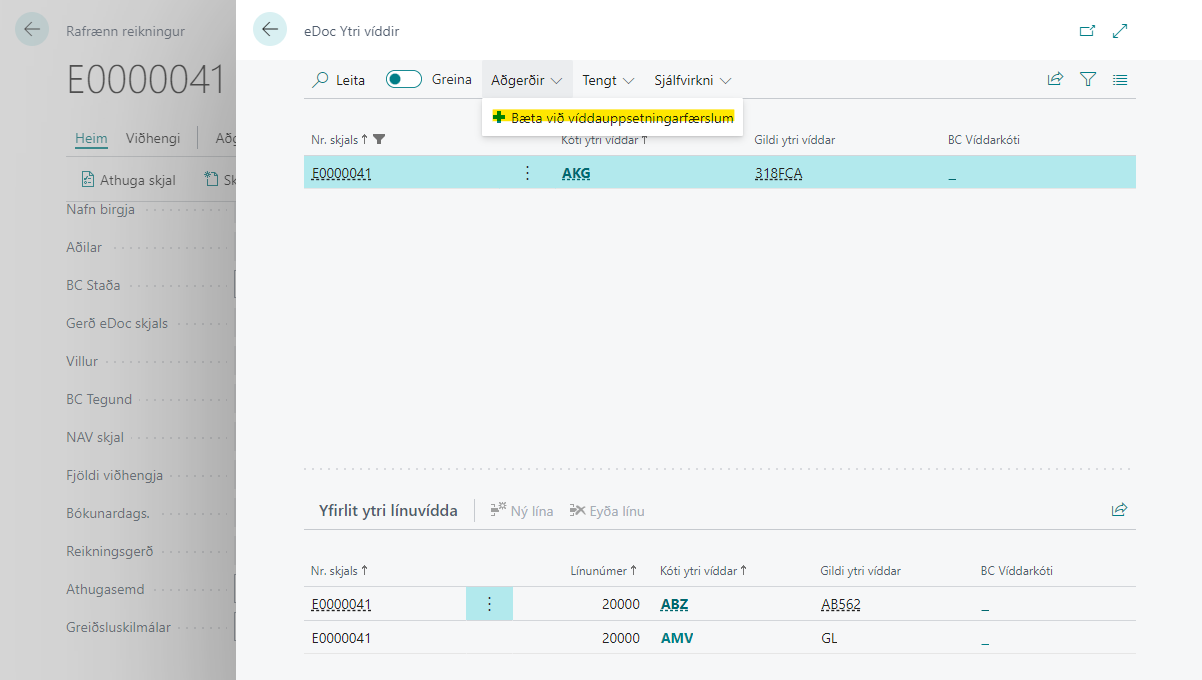Select Bæta við víddauppsetningarfærslum menu entry
Image resolution: width=1202 pixels, height=680 pixels.
(613, 118)
